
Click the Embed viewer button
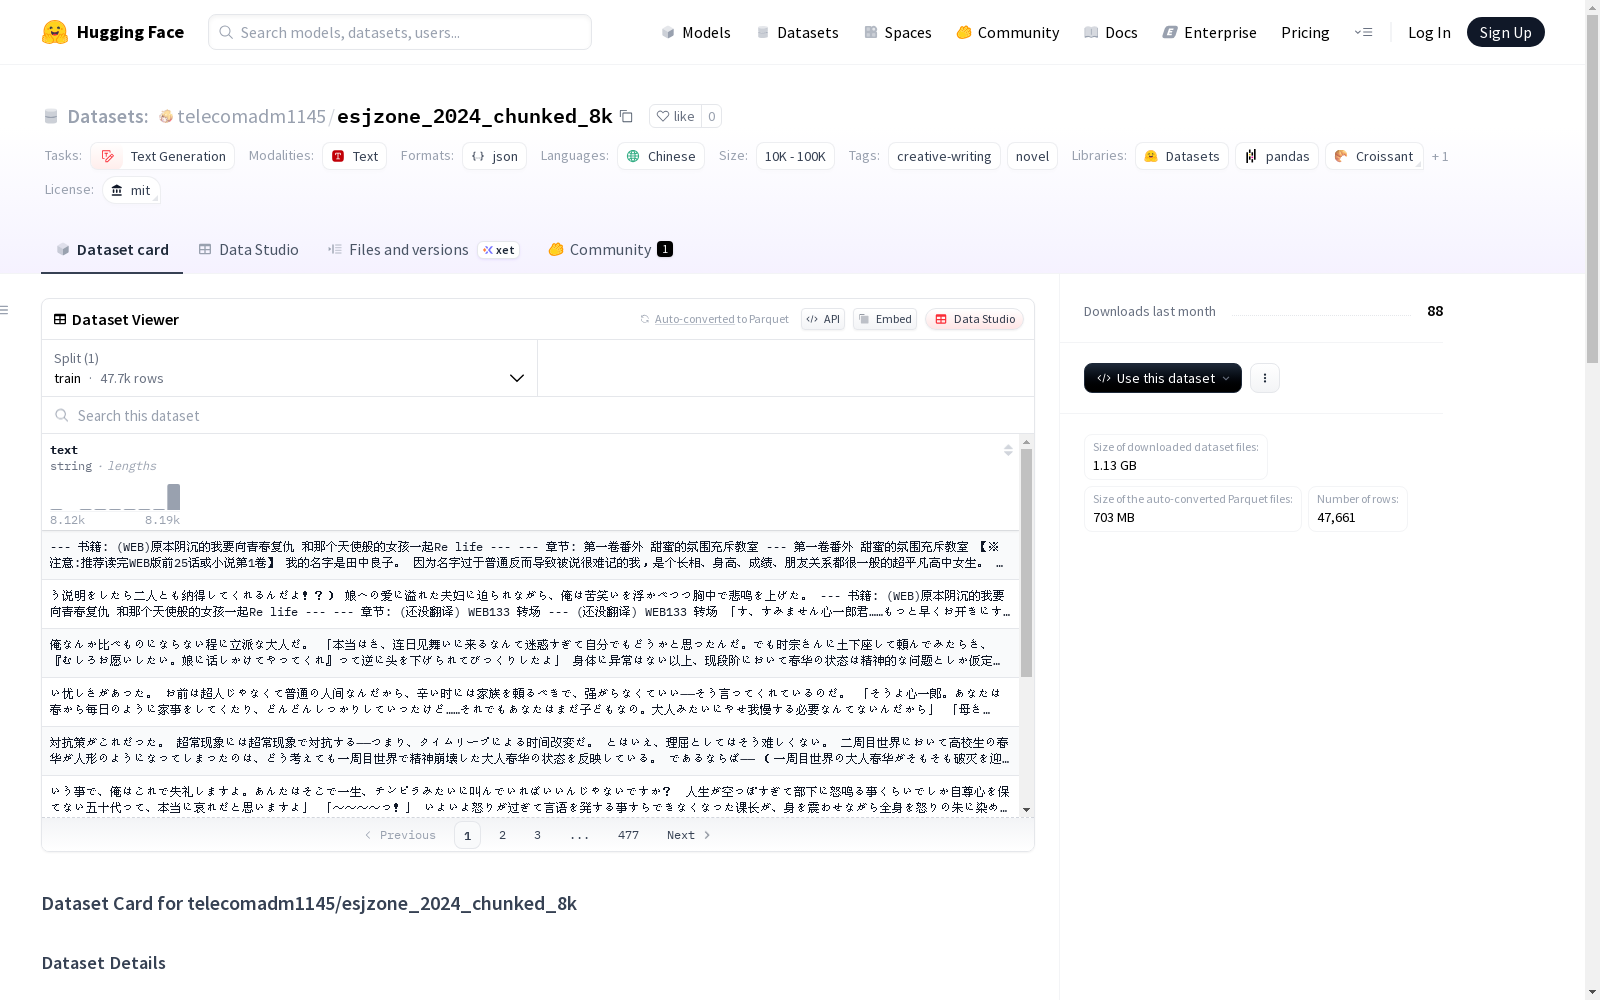(885, 319)
